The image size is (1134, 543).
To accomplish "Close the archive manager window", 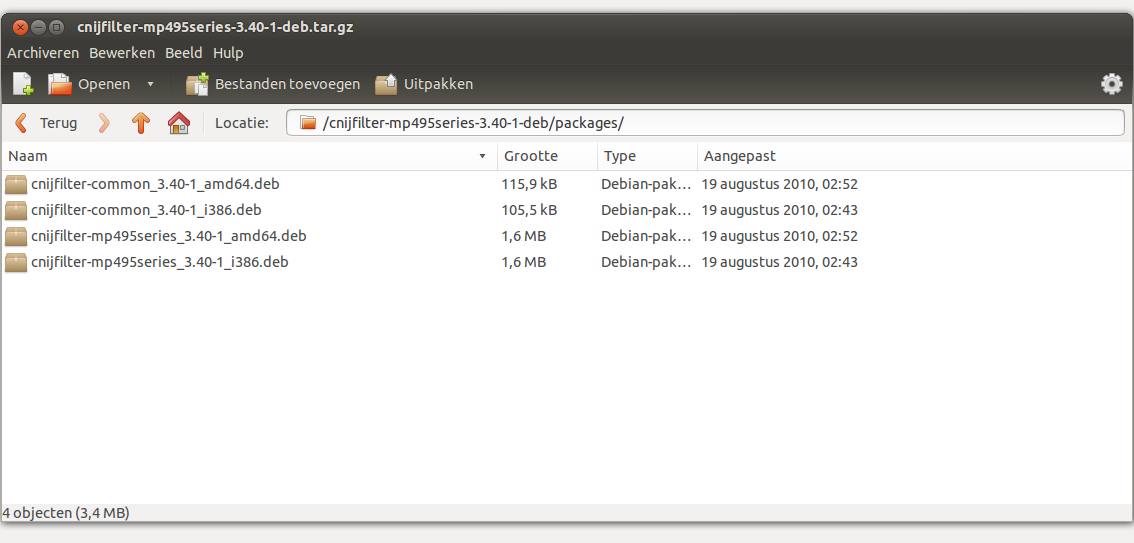I will coord(20,27).
